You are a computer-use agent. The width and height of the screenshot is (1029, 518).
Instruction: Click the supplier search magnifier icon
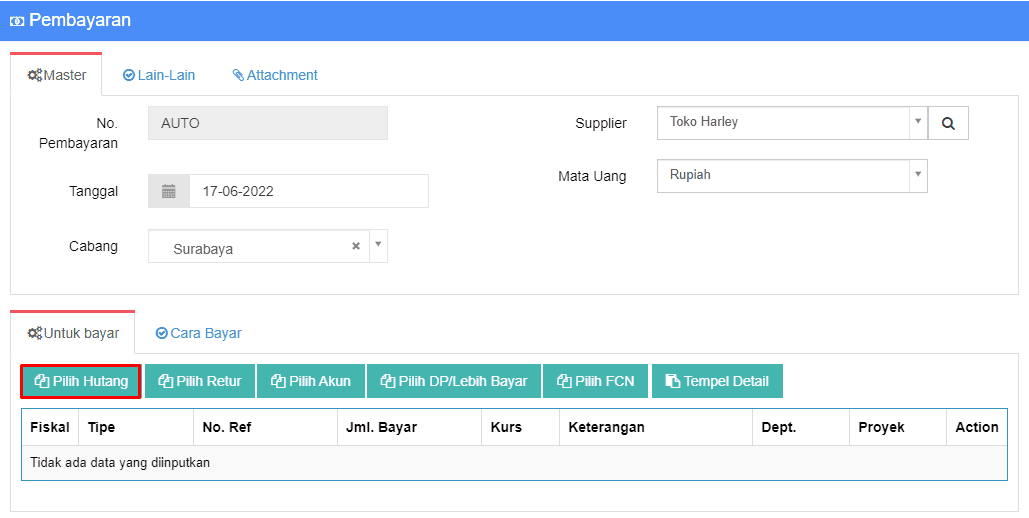[948, 123]
